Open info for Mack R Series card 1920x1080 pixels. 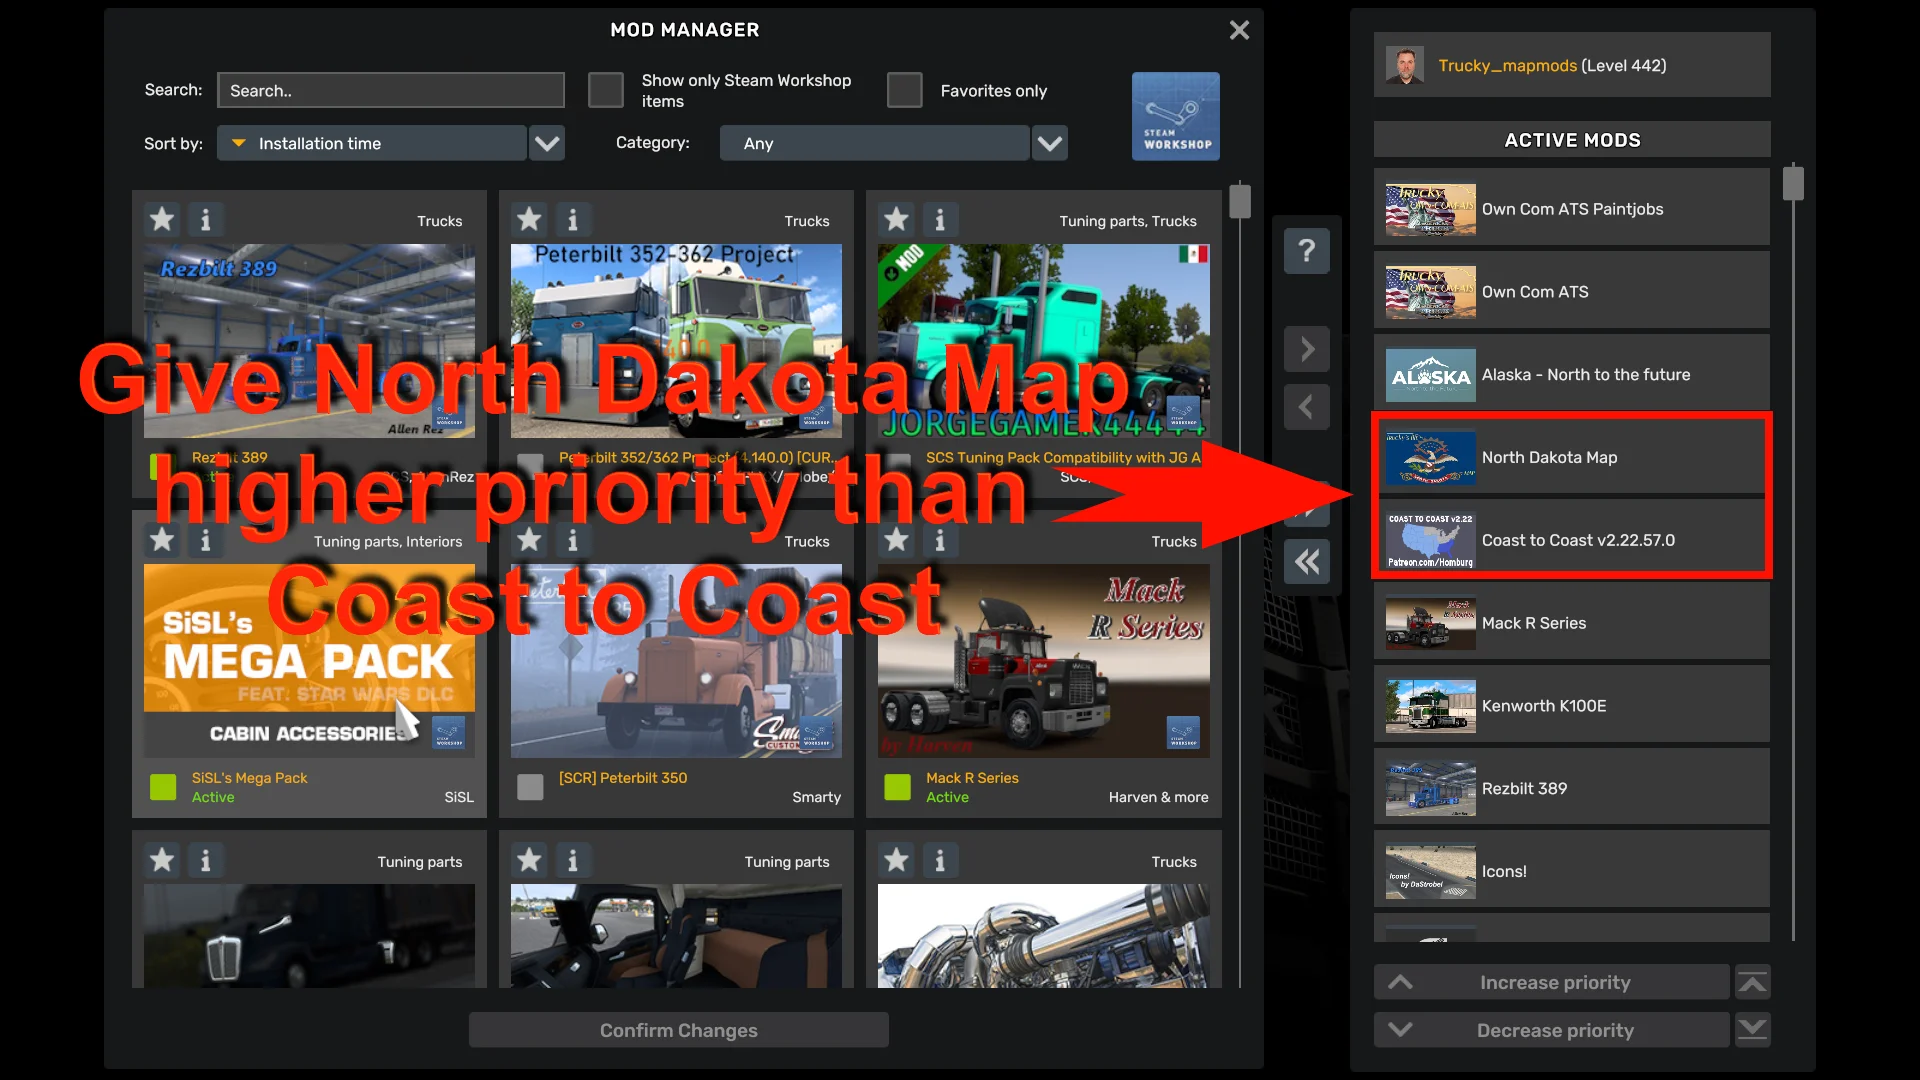coord(940,540)
